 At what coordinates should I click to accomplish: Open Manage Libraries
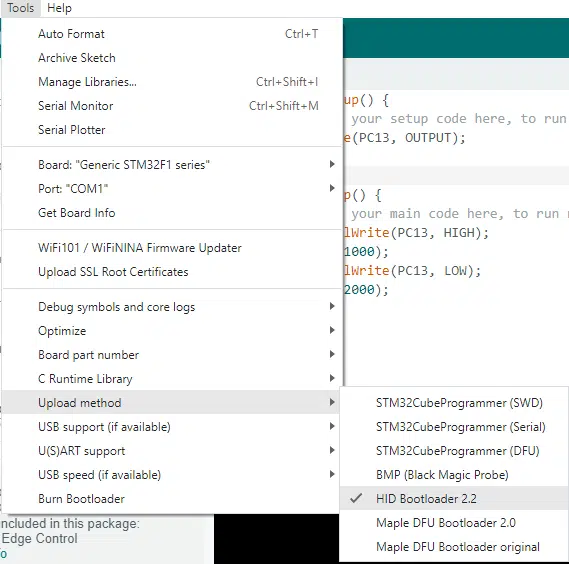(x=172, y=82)
